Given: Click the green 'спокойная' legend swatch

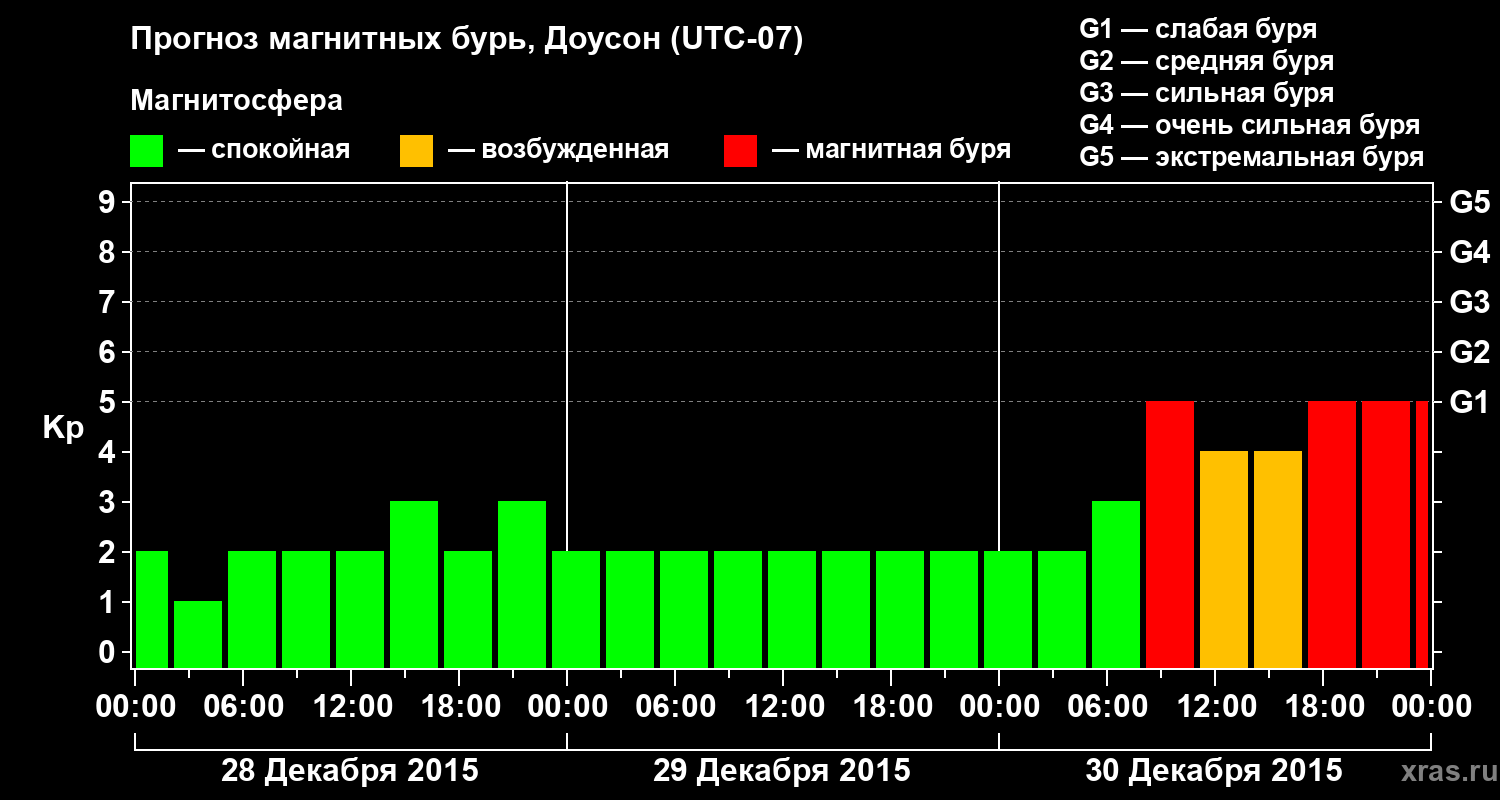Looking at the screenshot, I should click(146, 150).
